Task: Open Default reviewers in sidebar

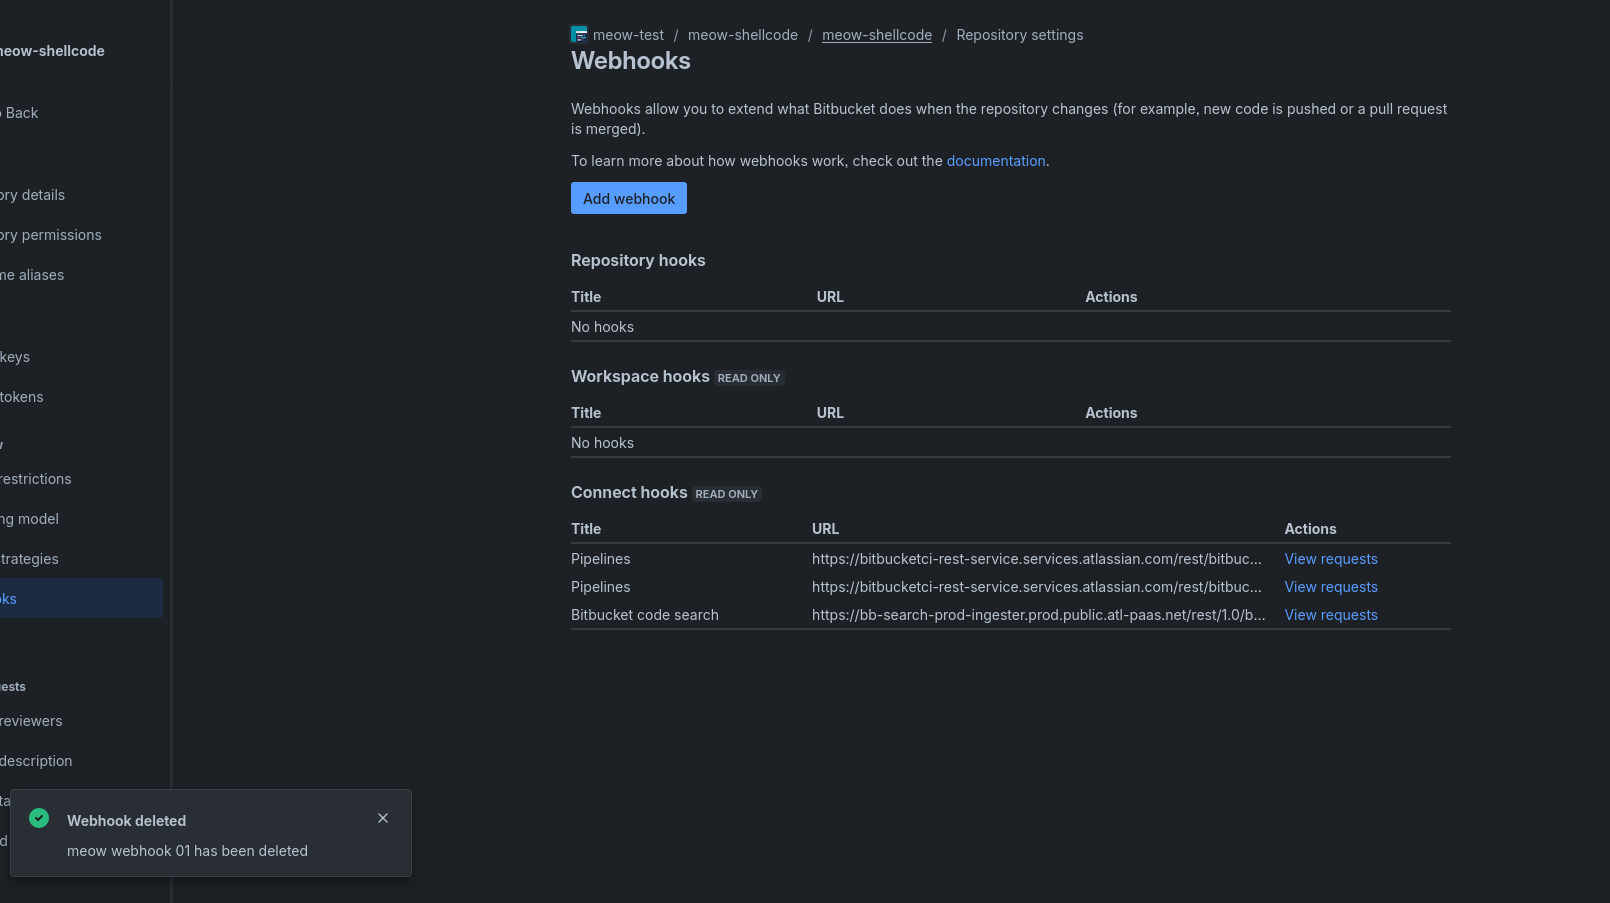Action: pos(31,721)
